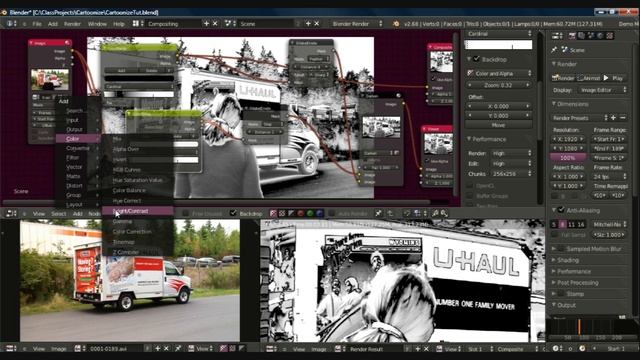This screenshot has height=360, width=640.
Task: Choose RGB Curves from Color submenu
Action: 127,170
